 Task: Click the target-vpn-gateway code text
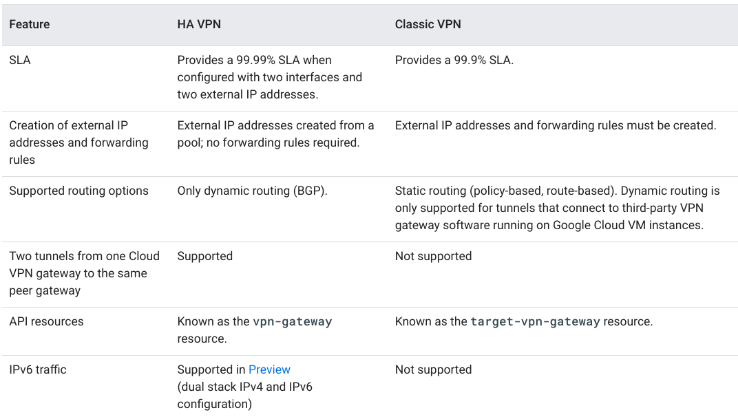[x=535, y=322]
